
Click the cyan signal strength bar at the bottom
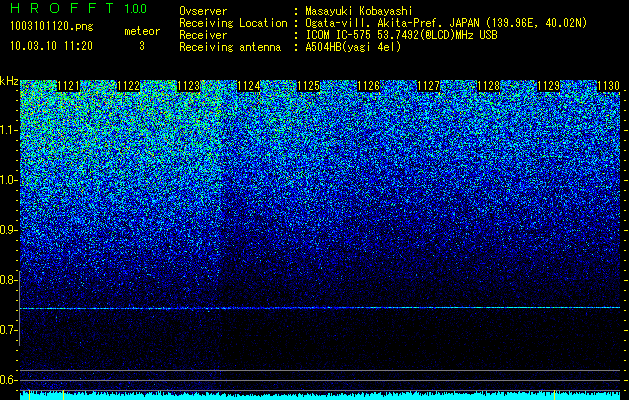tap(320, 396)
